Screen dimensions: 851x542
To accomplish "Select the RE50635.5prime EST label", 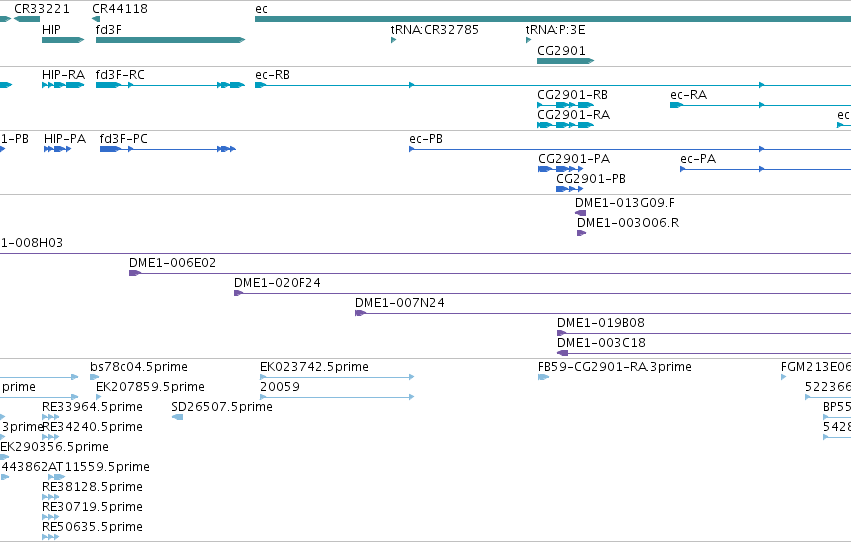I will pos(92,528).
